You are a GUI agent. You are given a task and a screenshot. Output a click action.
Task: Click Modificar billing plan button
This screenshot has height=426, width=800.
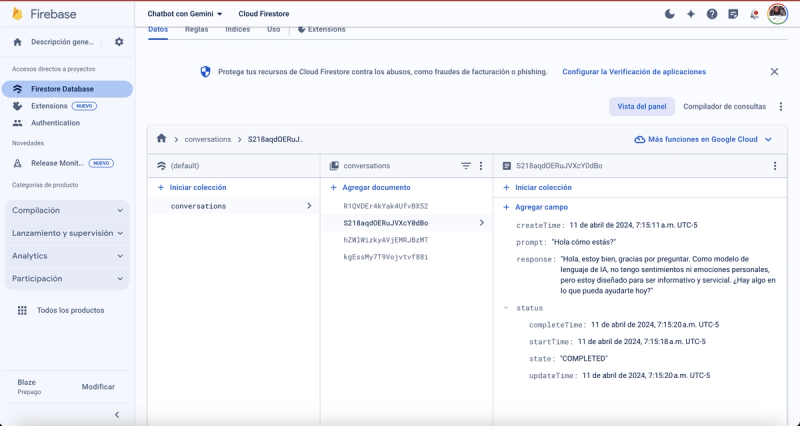98,387
